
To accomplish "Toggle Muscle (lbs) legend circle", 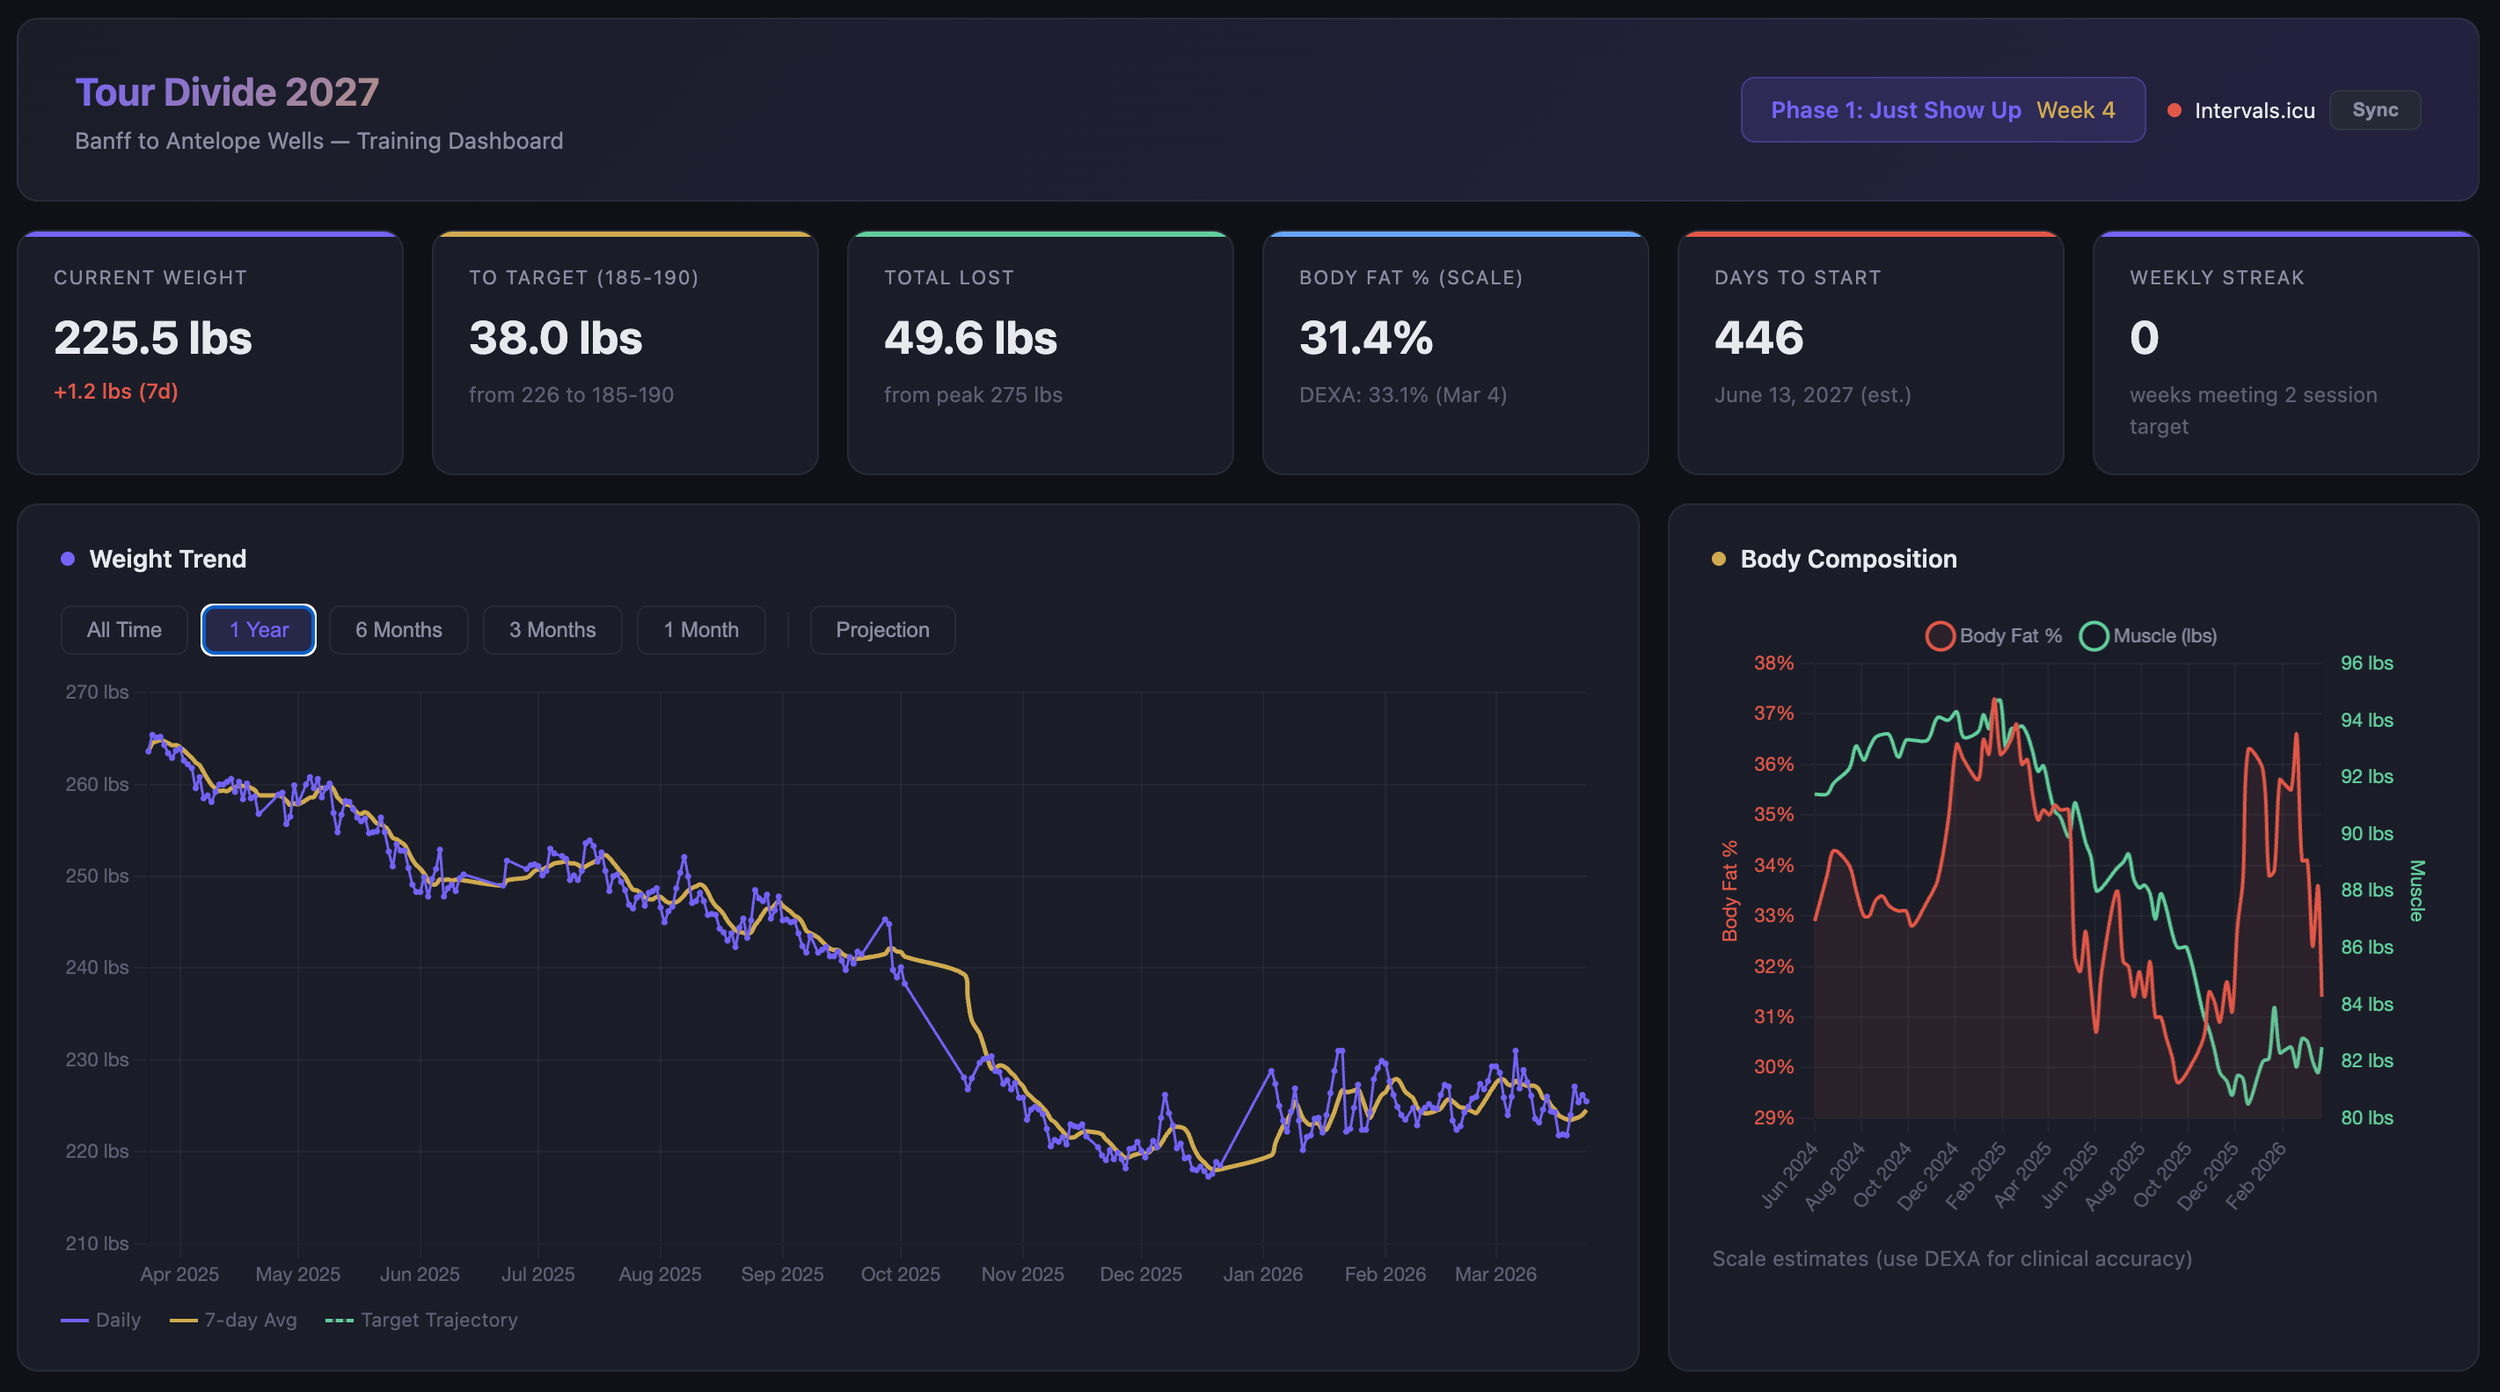I will click(x=2093, y=636).
